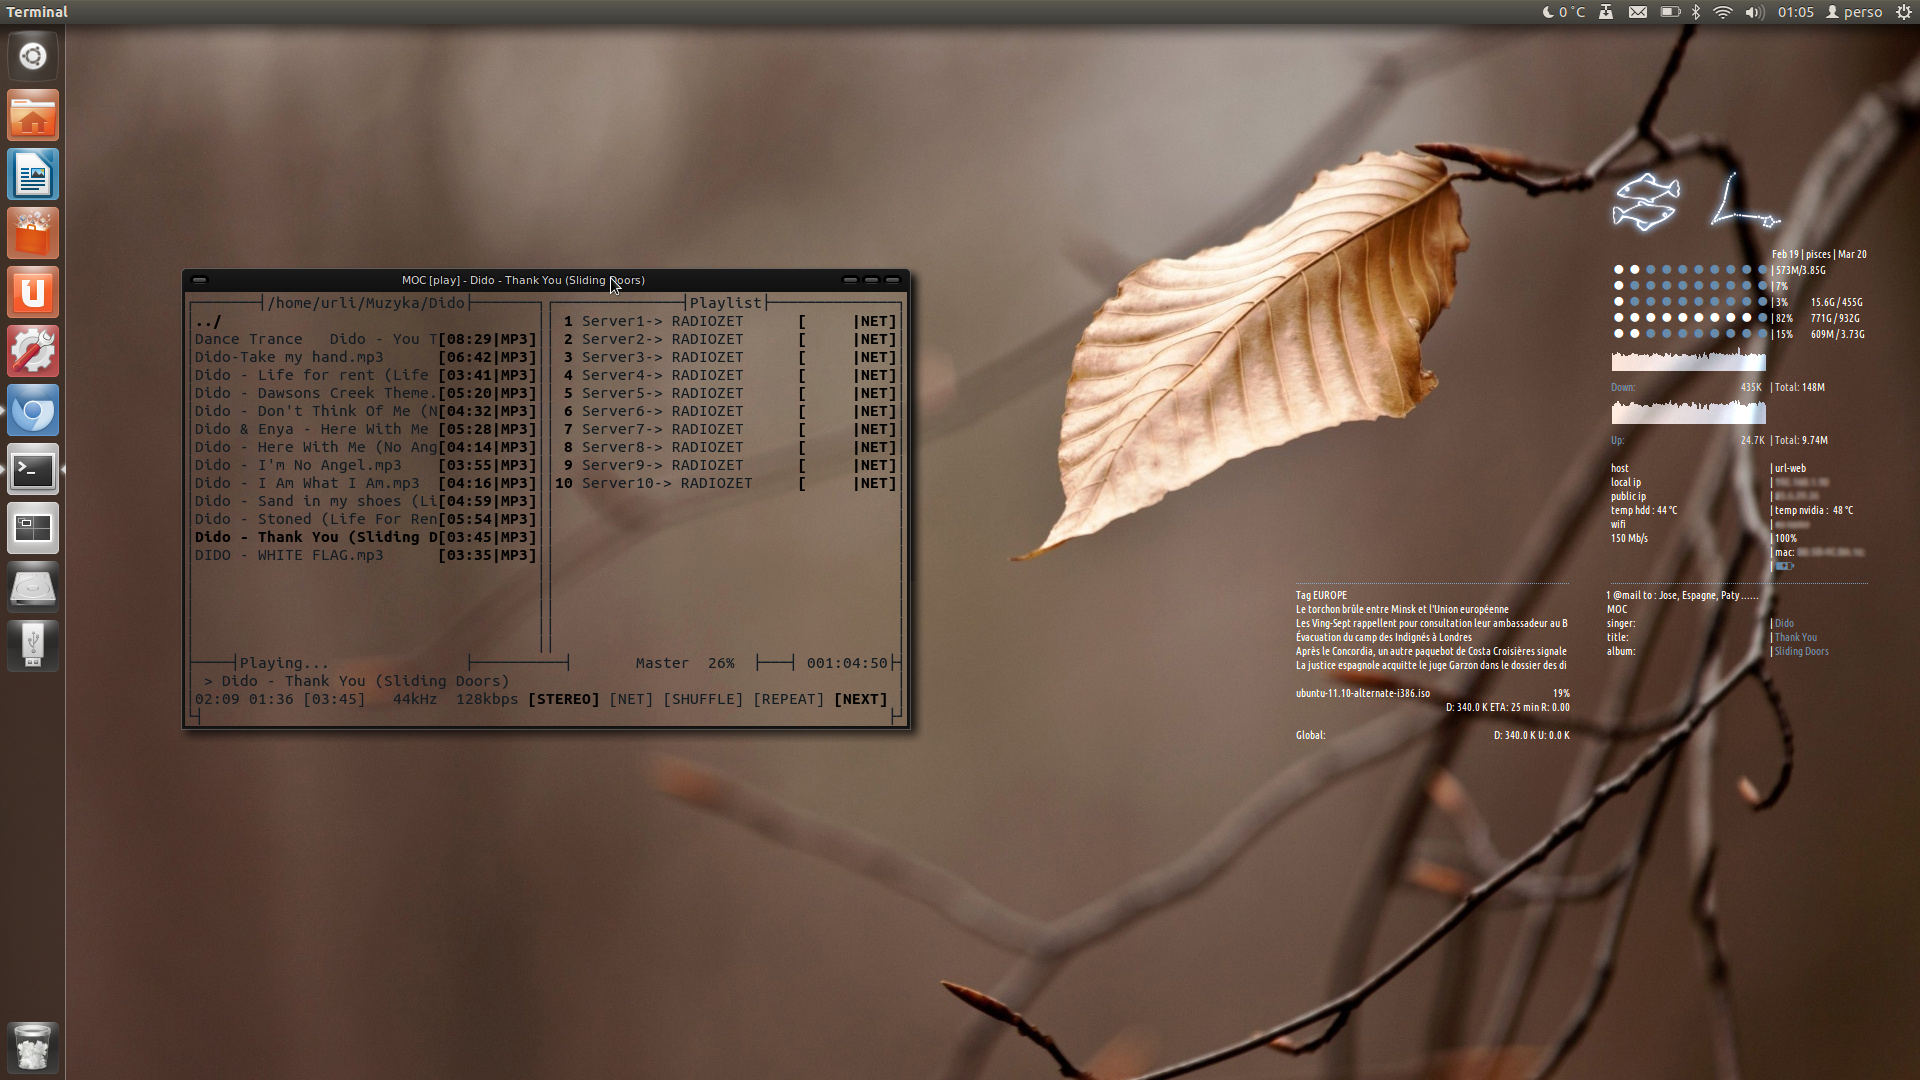Screen dimensions: 1920x1080
Task: Click the /home/urli/Muzyka/Dido path header
Action: click(x=366, y=303)
